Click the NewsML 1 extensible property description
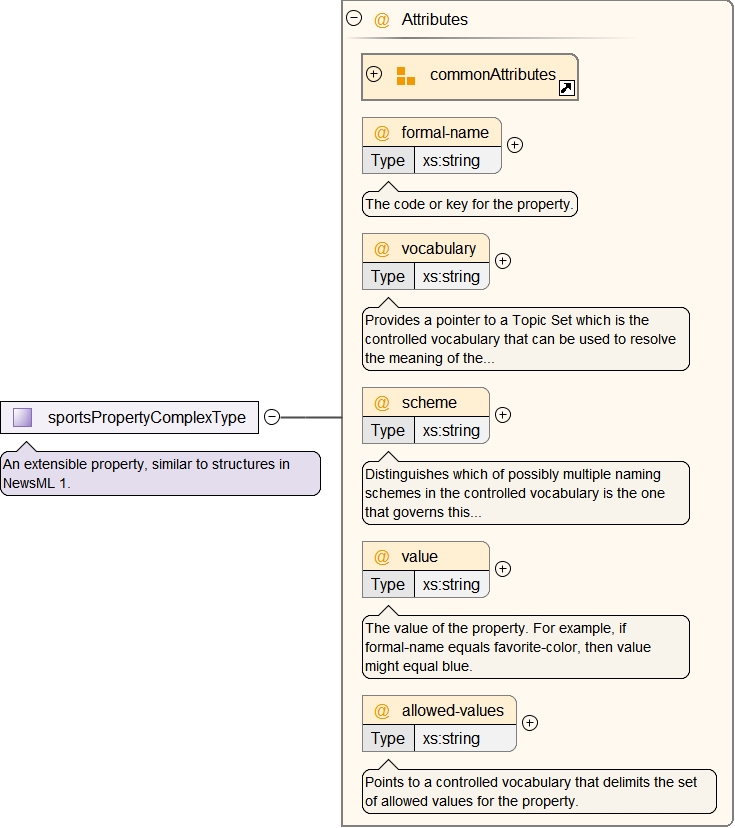Image resolution: width=735 pixels, height=828 pixels. point(160,473)
